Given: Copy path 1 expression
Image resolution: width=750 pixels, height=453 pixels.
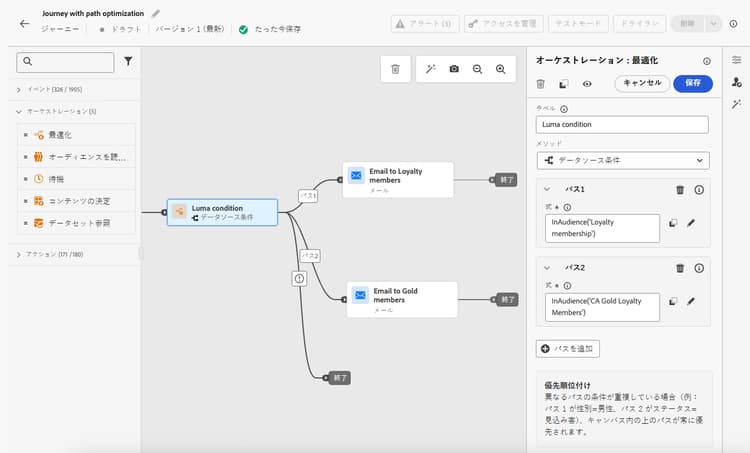Looking at the screenshot, I should pos(673,223).
